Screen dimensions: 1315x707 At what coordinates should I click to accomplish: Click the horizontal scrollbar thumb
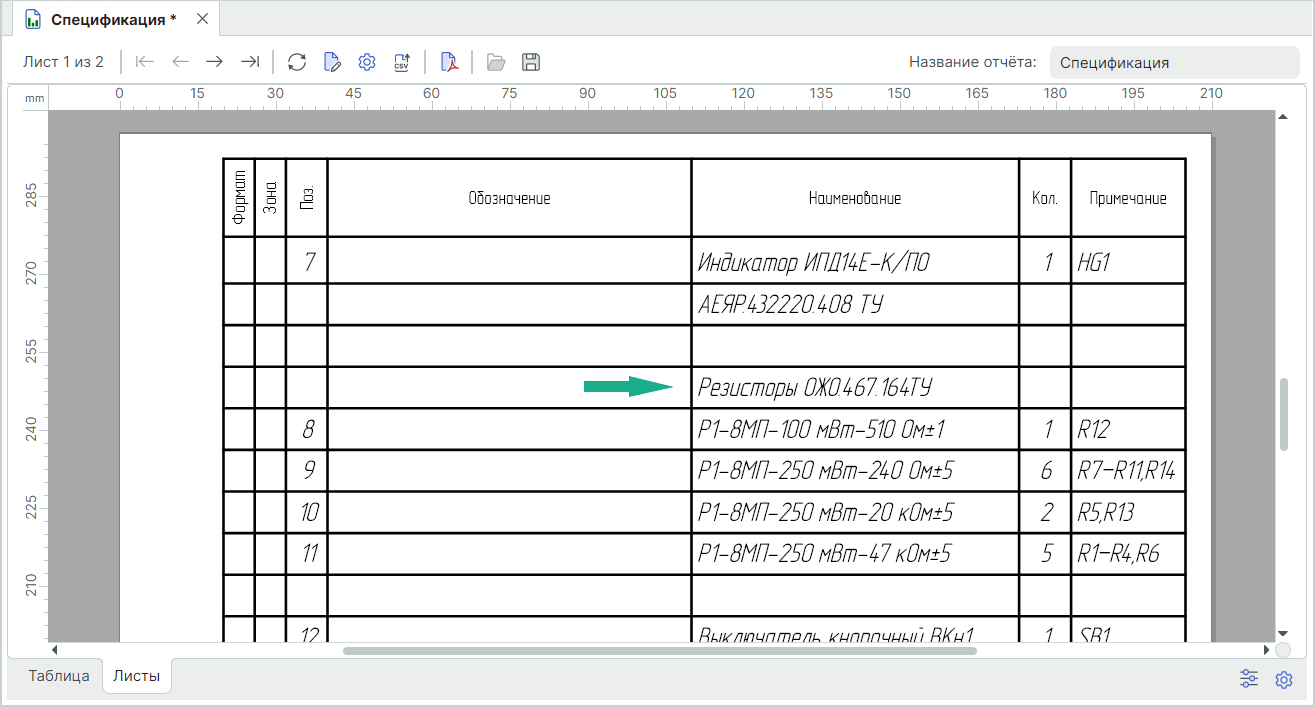tap(659, 651)
